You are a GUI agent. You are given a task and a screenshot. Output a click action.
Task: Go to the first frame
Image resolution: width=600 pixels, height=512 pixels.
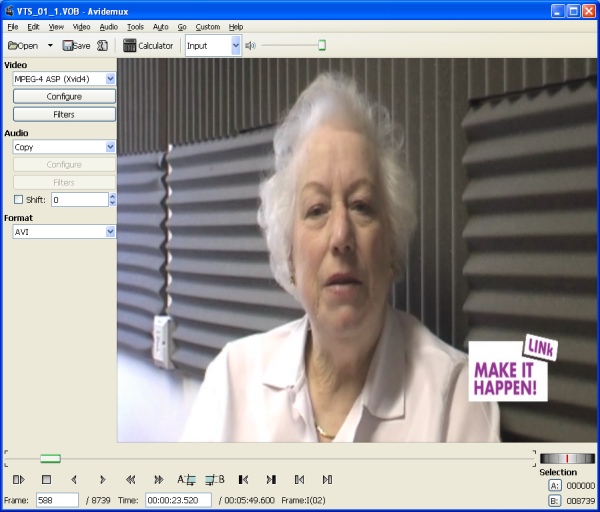[x=299, y=479]
